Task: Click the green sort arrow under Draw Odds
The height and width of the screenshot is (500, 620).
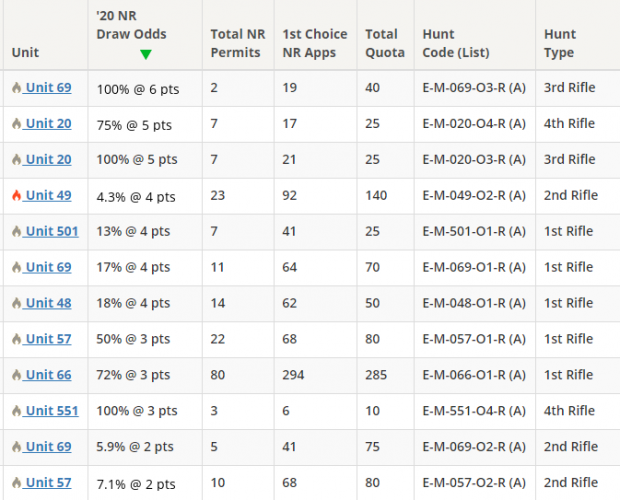Action: [x=146, y=54]
